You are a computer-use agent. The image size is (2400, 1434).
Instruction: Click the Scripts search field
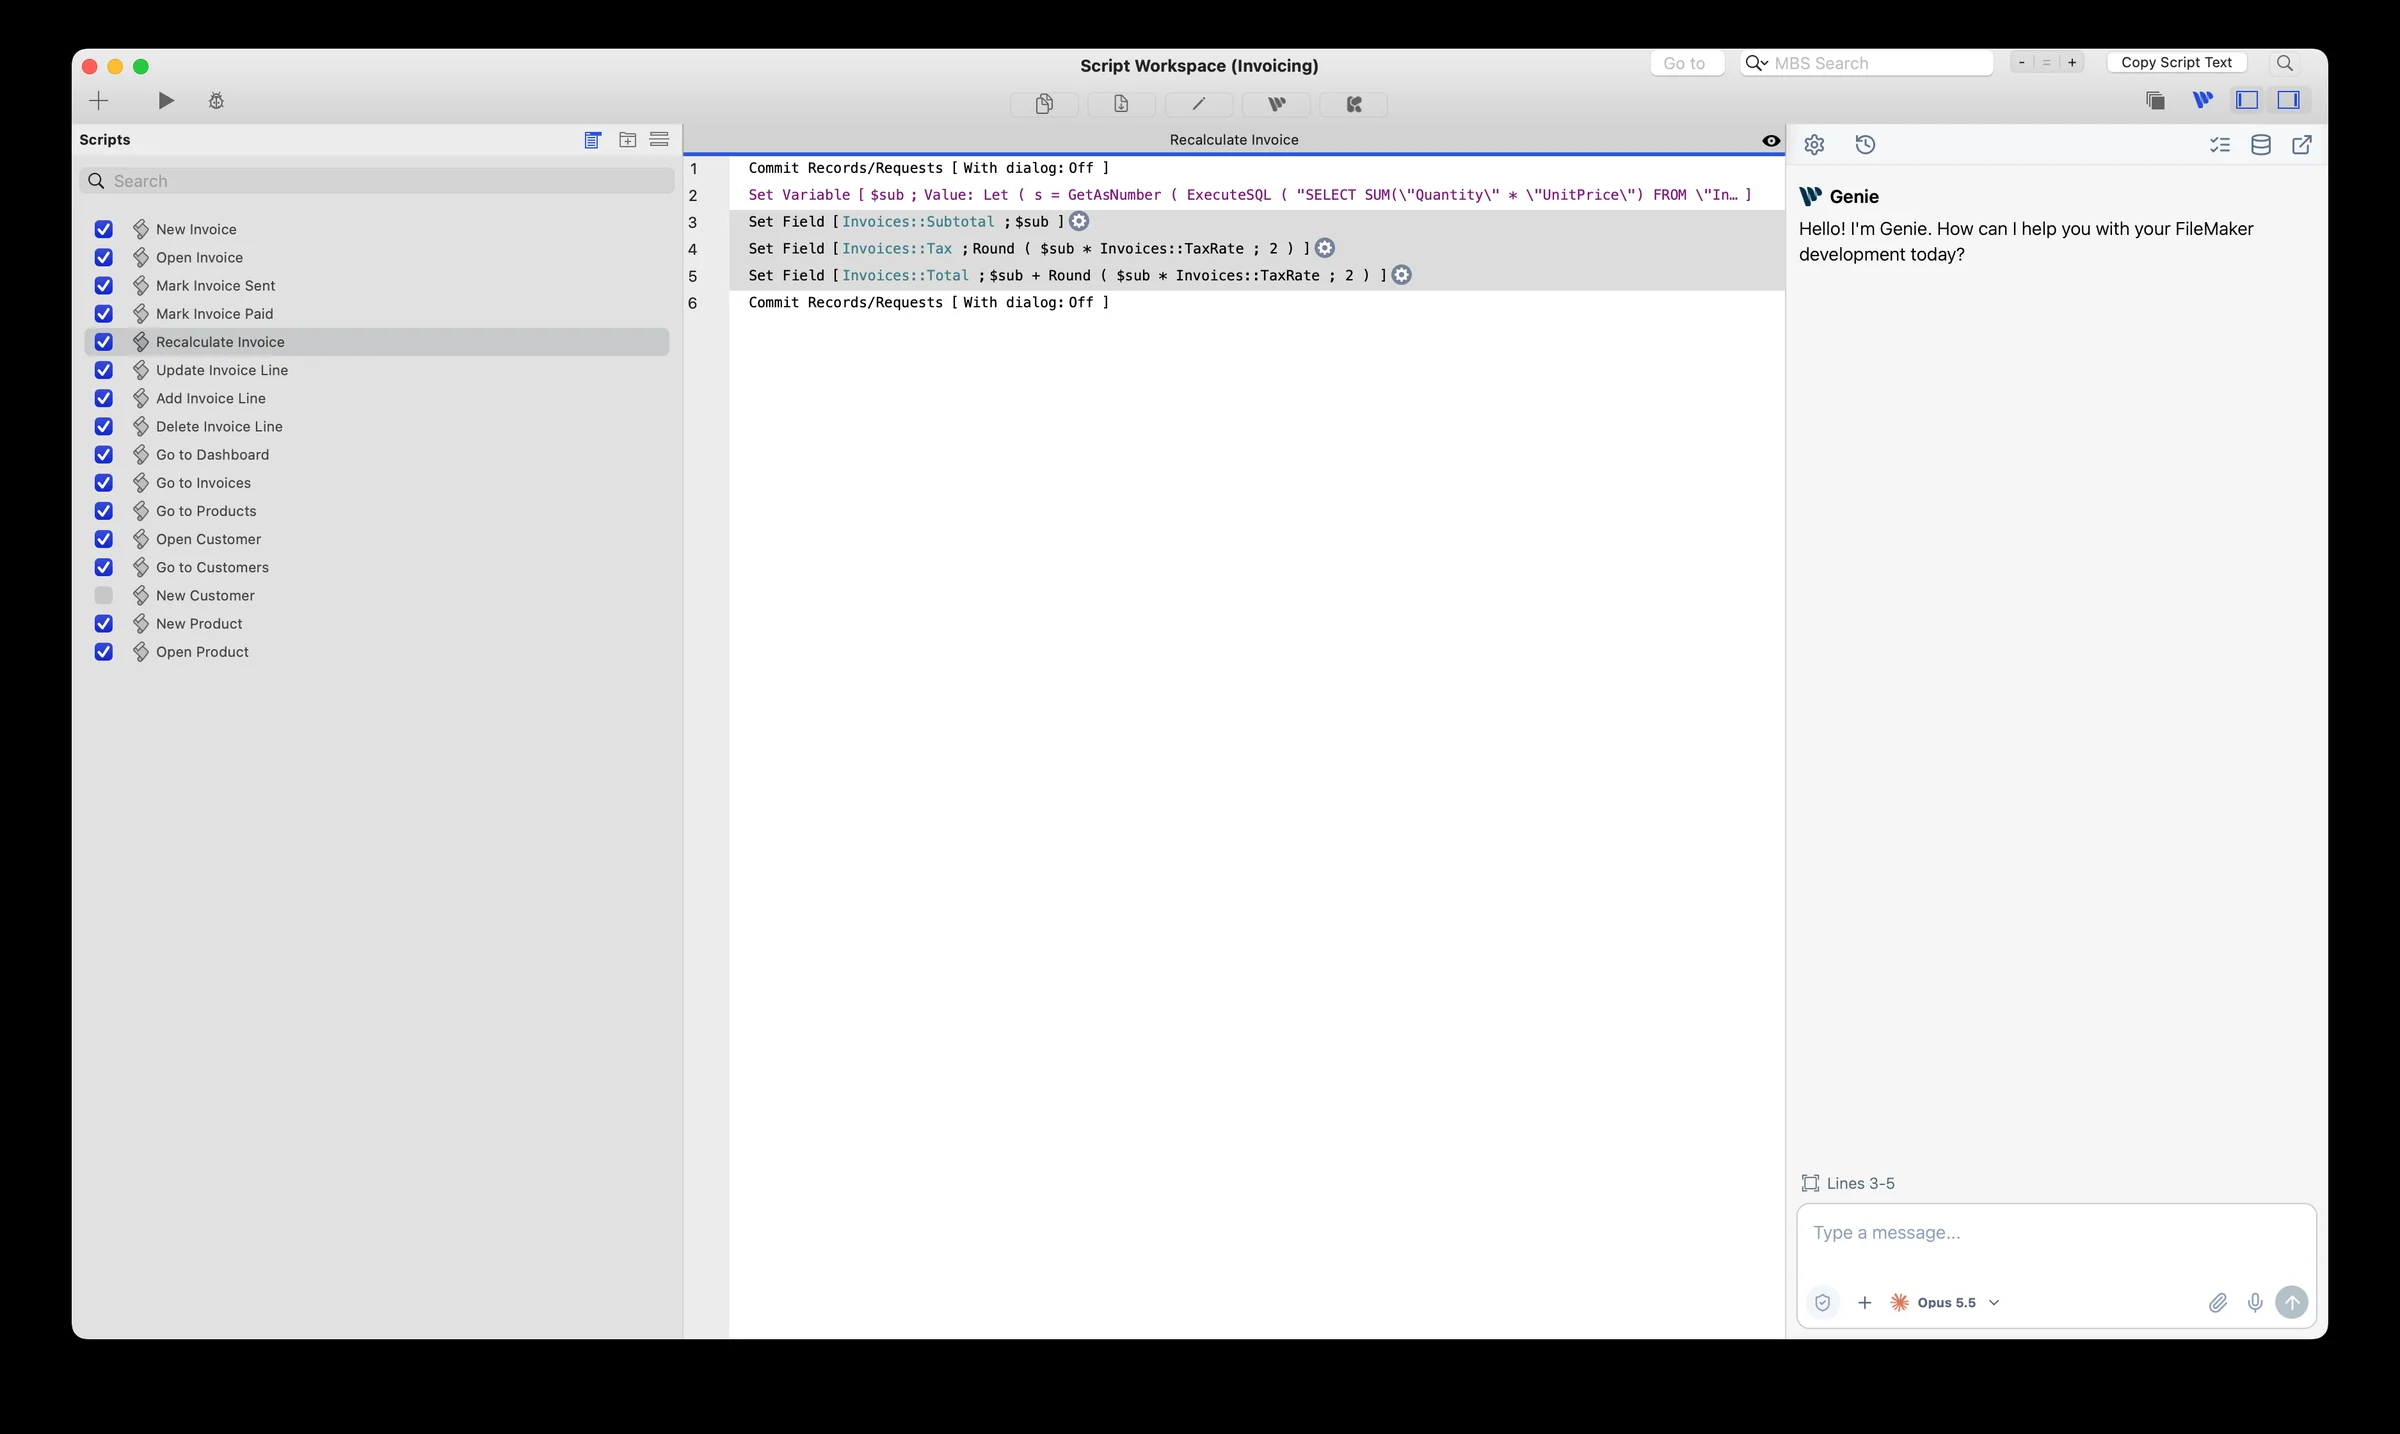(377, 181)
